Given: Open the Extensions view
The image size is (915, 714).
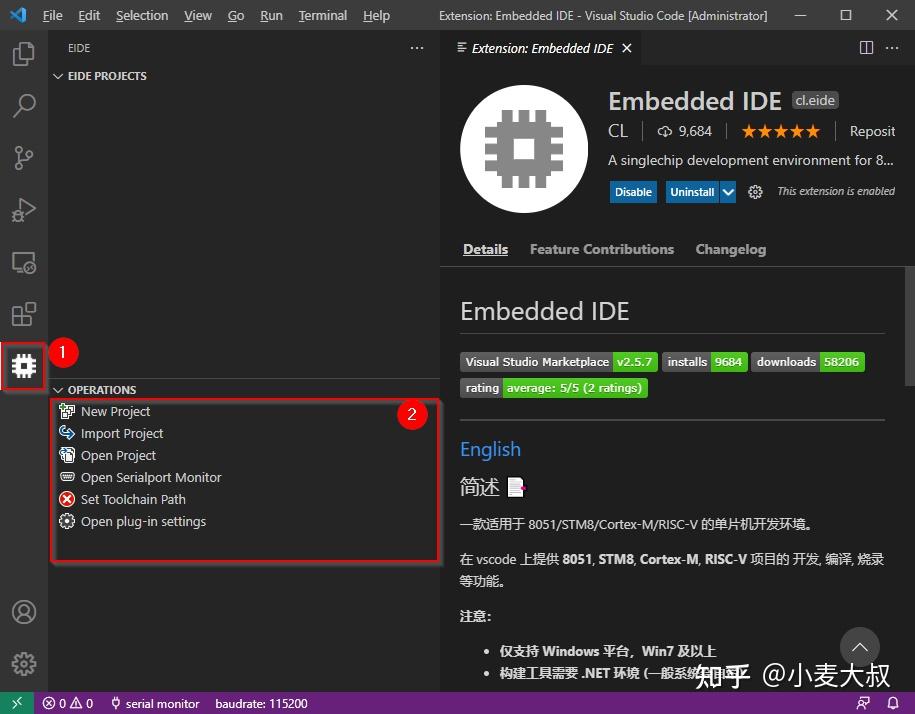Looking at the screenshot, I should tap(23, 314).
